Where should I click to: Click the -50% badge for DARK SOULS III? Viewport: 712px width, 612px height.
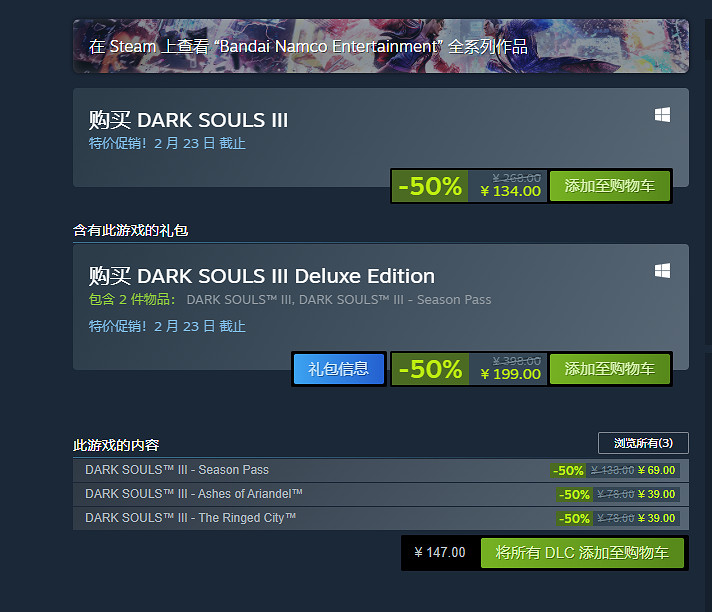tap(430, 186)
